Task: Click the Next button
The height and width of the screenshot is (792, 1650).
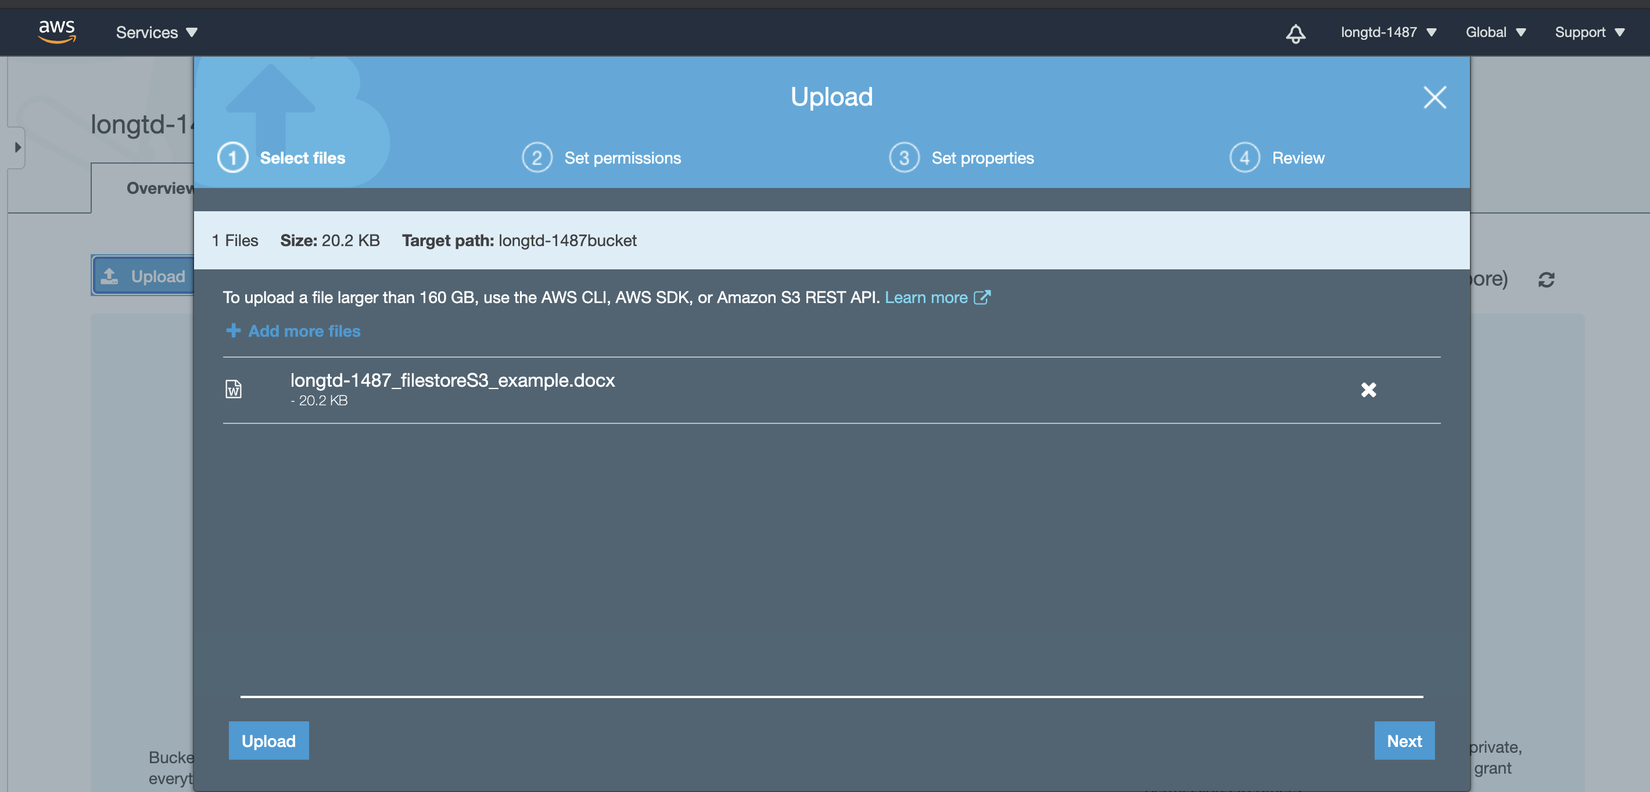Action: (x=1404, y=741)
